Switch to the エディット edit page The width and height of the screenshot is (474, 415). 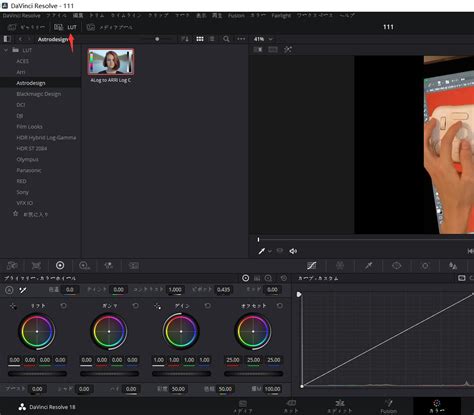pos(340,406)
